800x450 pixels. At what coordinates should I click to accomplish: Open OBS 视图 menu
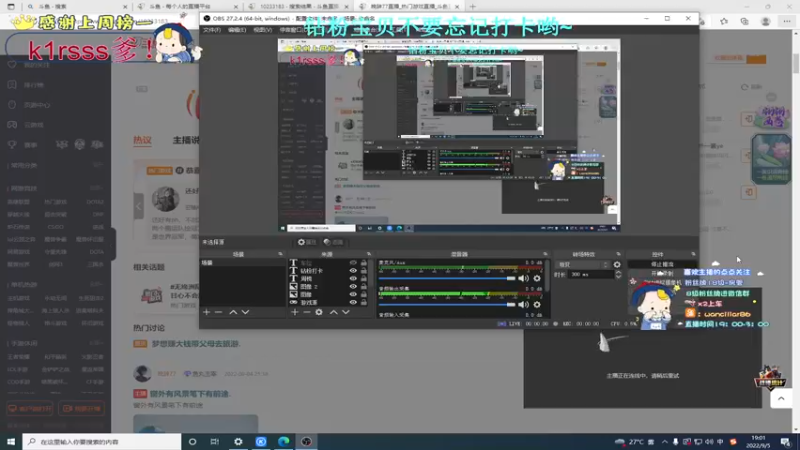pyautogui.click(x=262, y=30)
